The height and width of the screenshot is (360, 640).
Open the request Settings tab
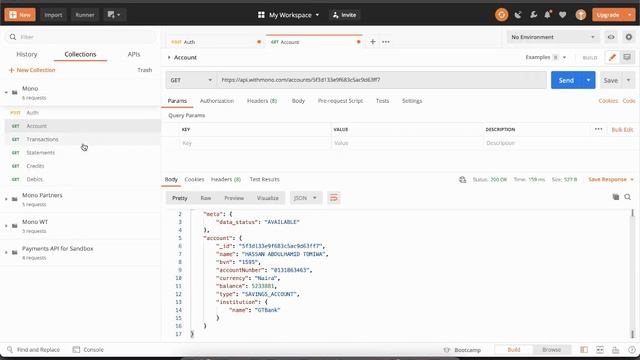(x=412, y=101)
